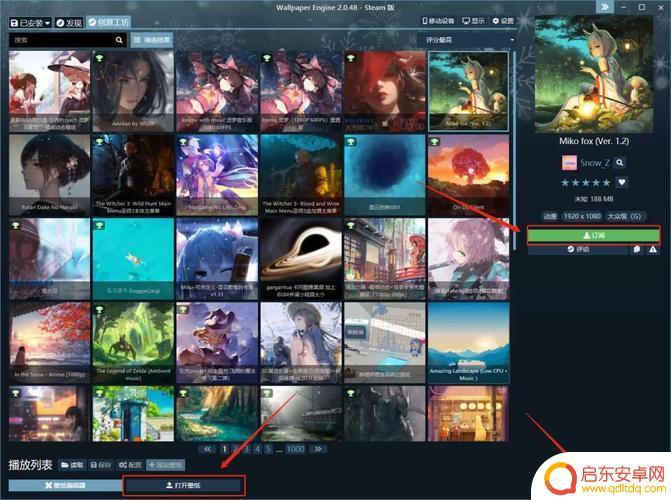This screenshot has width=671, height=500.
Task: Click the 1920 x 1080 resolution tag
Action: [582, 216]
